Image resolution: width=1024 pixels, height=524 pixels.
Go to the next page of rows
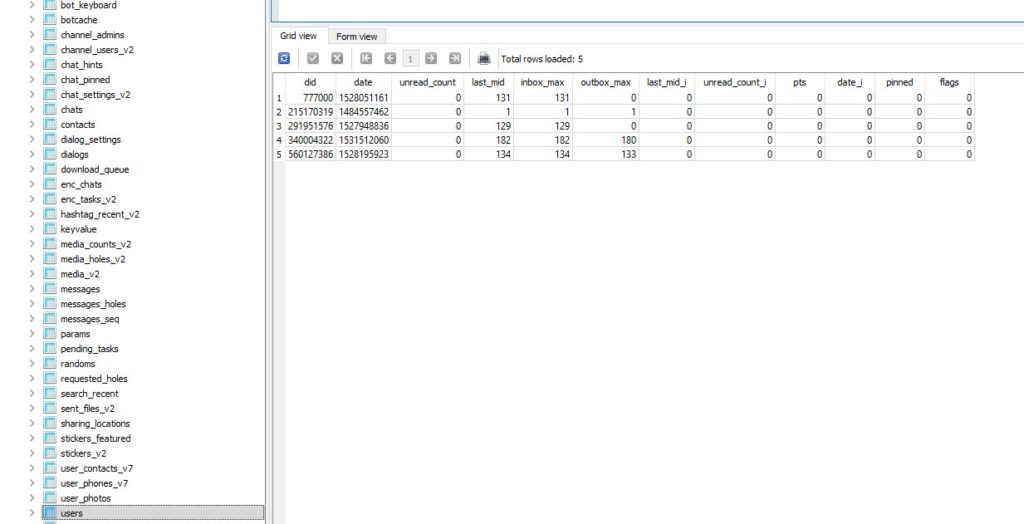click(431, 59)
